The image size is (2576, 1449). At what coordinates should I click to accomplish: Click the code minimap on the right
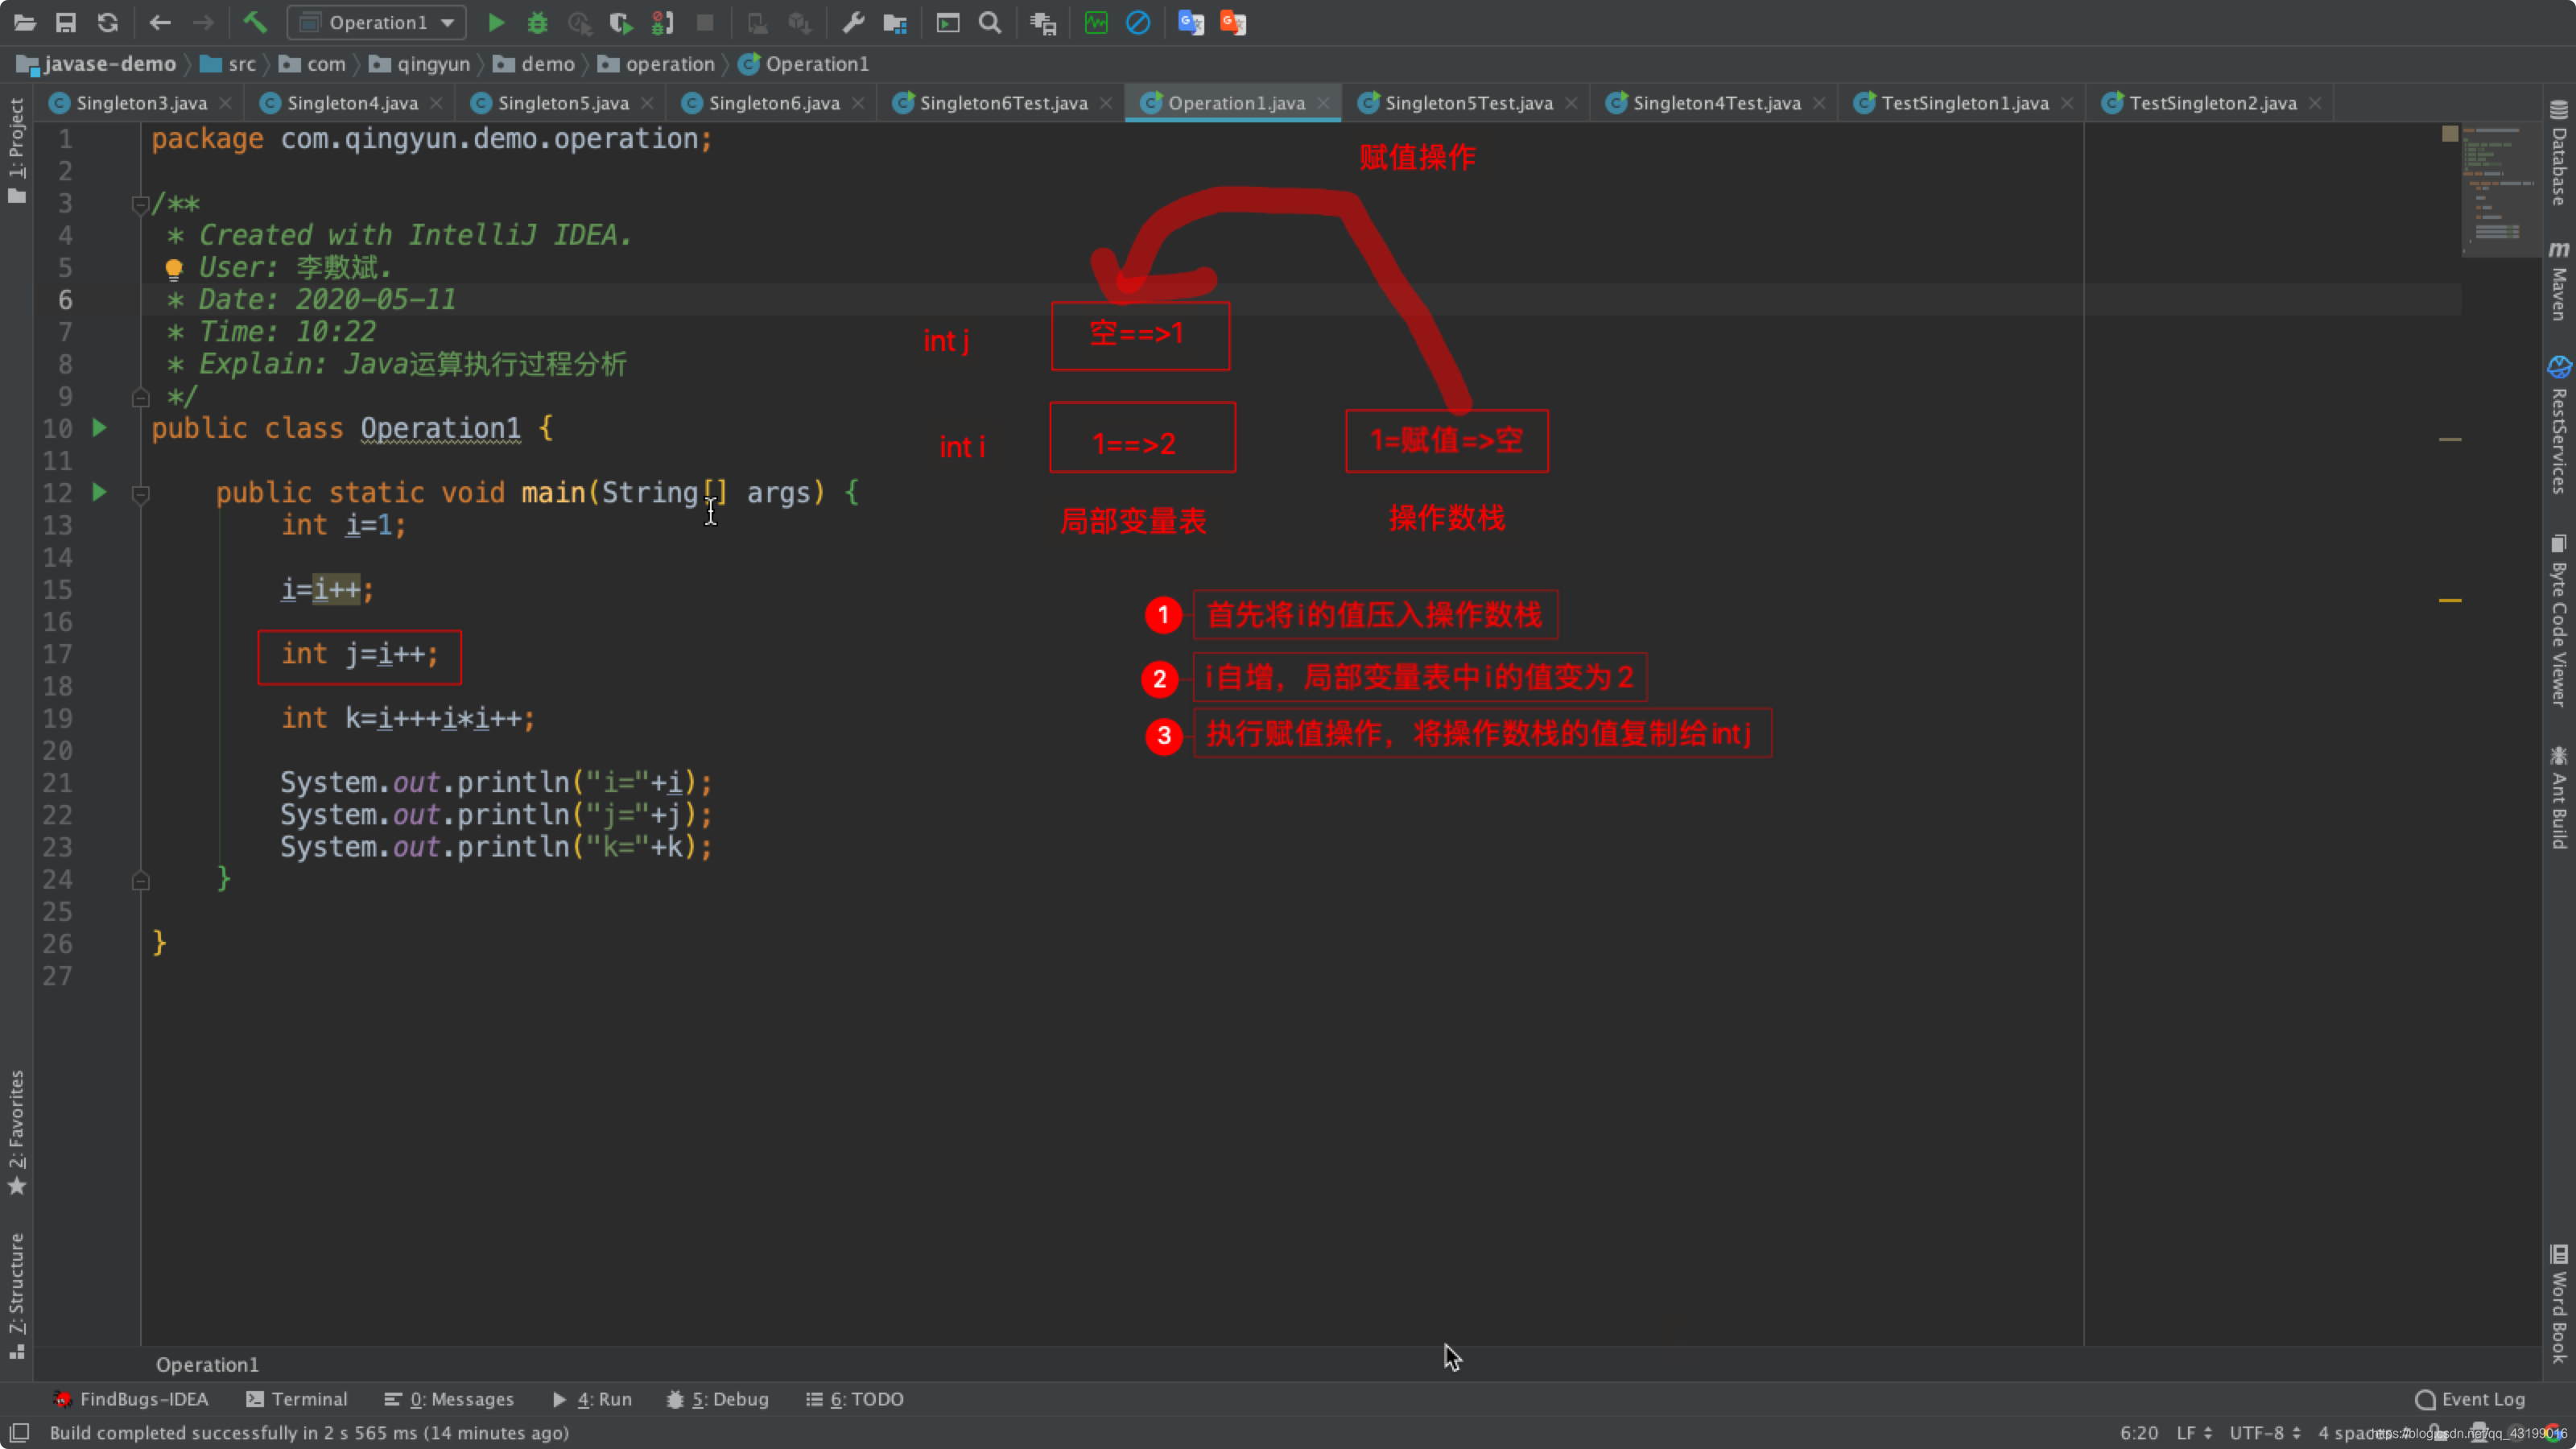point(2500,190)
